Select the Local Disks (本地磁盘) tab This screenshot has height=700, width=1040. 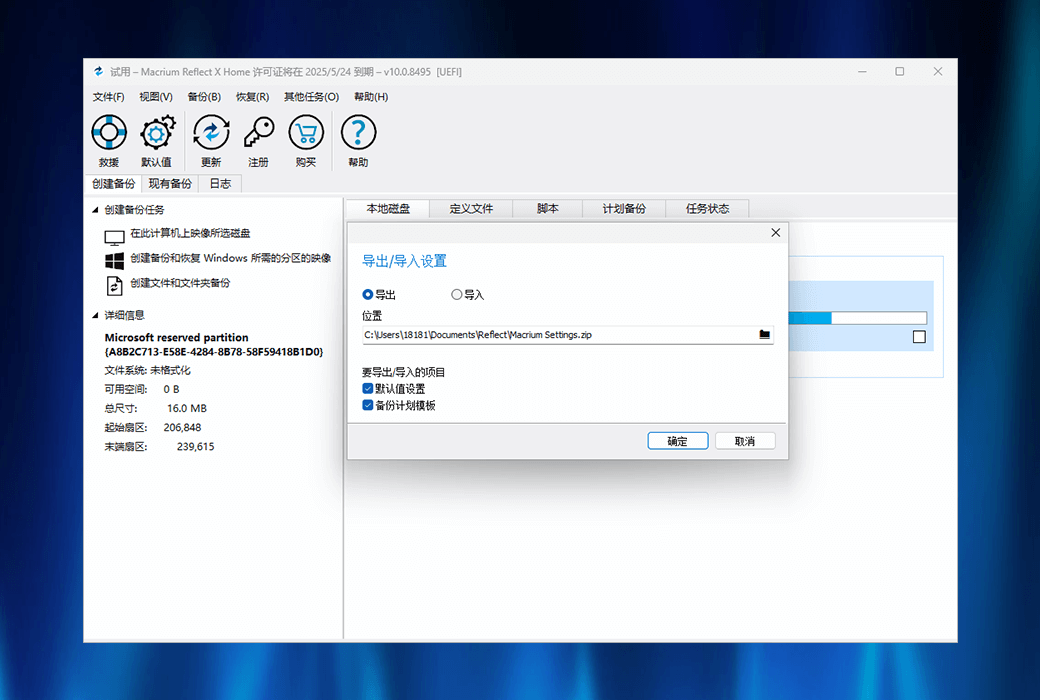tap(388, 208)
